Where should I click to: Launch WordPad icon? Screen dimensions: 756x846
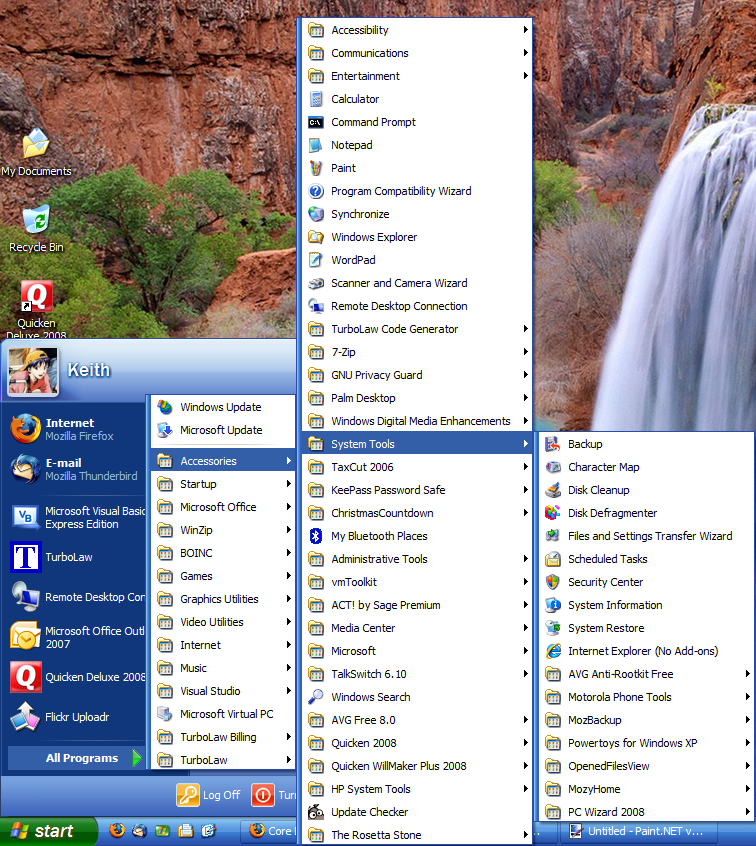tap(316, 261)
